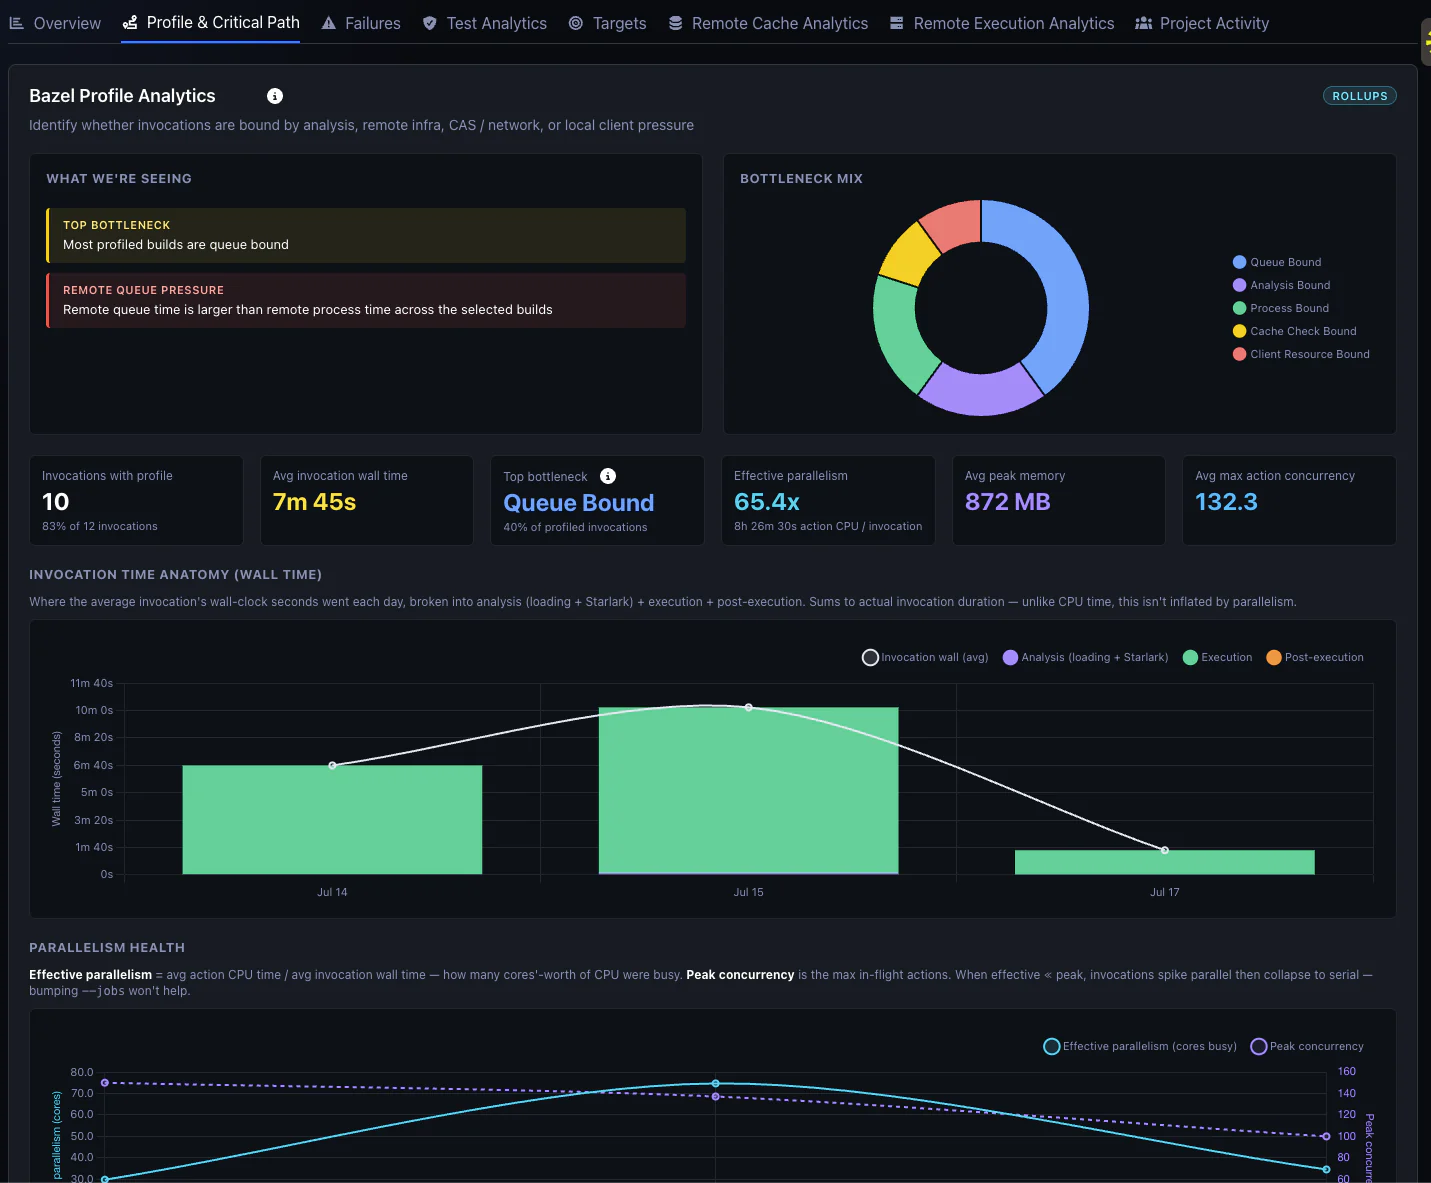Click the Profile & Critical Path icon
Viewport: 1431px width, 1183px height.
130,22
